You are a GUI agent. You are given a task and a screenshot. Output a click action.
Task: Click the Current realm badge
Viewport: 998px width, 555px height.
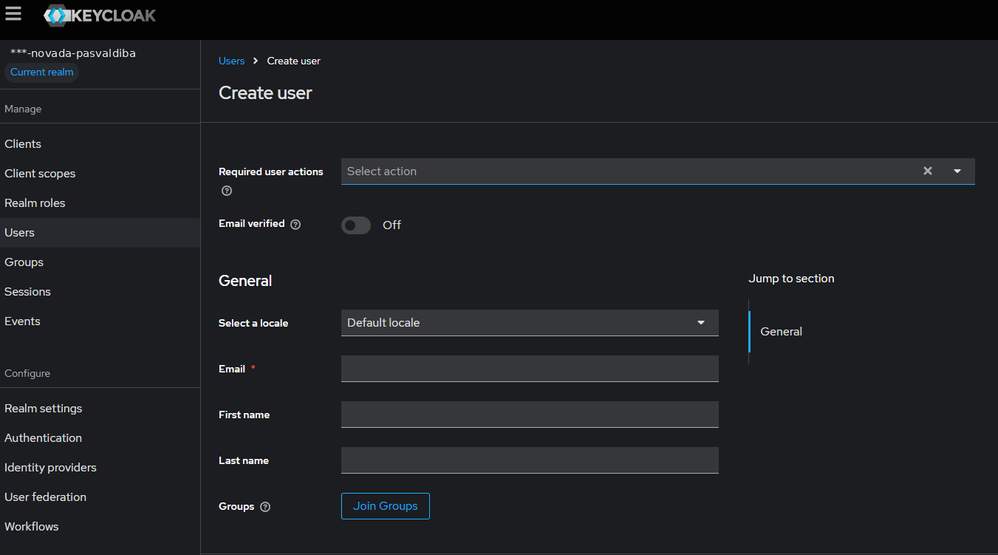42,72
